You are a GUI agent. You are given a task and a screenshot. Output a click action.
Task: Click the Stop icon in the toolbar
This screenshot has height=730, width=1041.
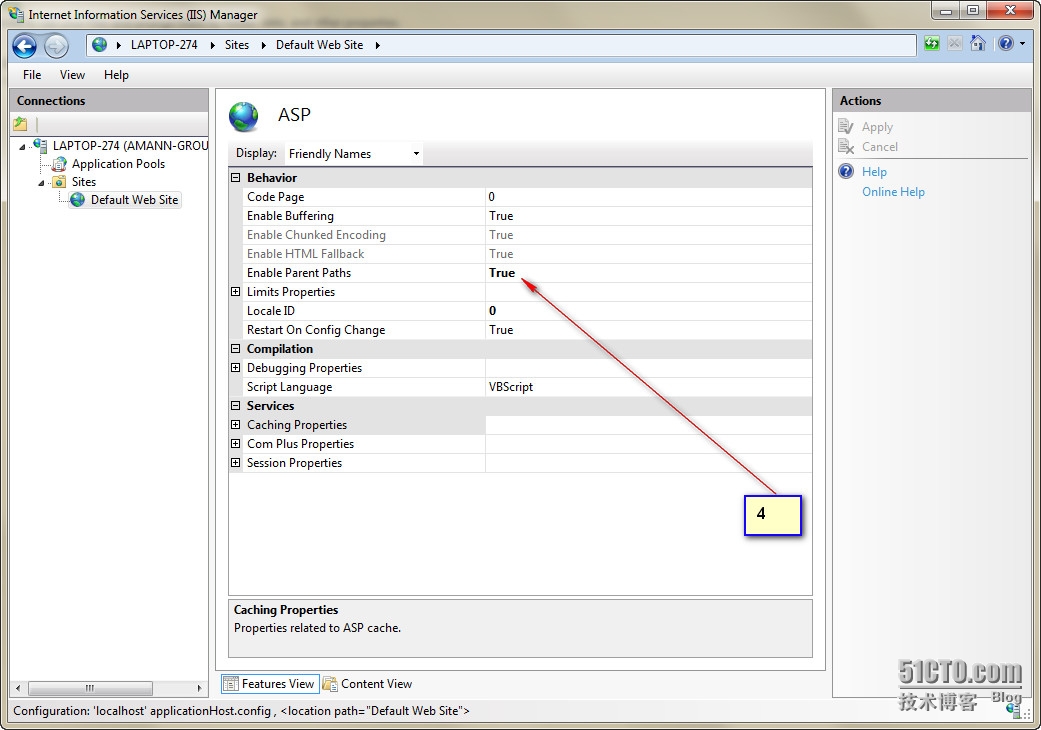955,44
